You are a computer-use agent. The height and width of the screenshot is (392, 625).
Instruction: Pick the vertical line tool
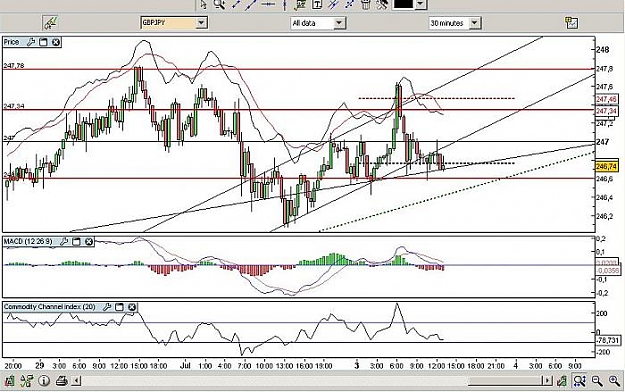285,4
